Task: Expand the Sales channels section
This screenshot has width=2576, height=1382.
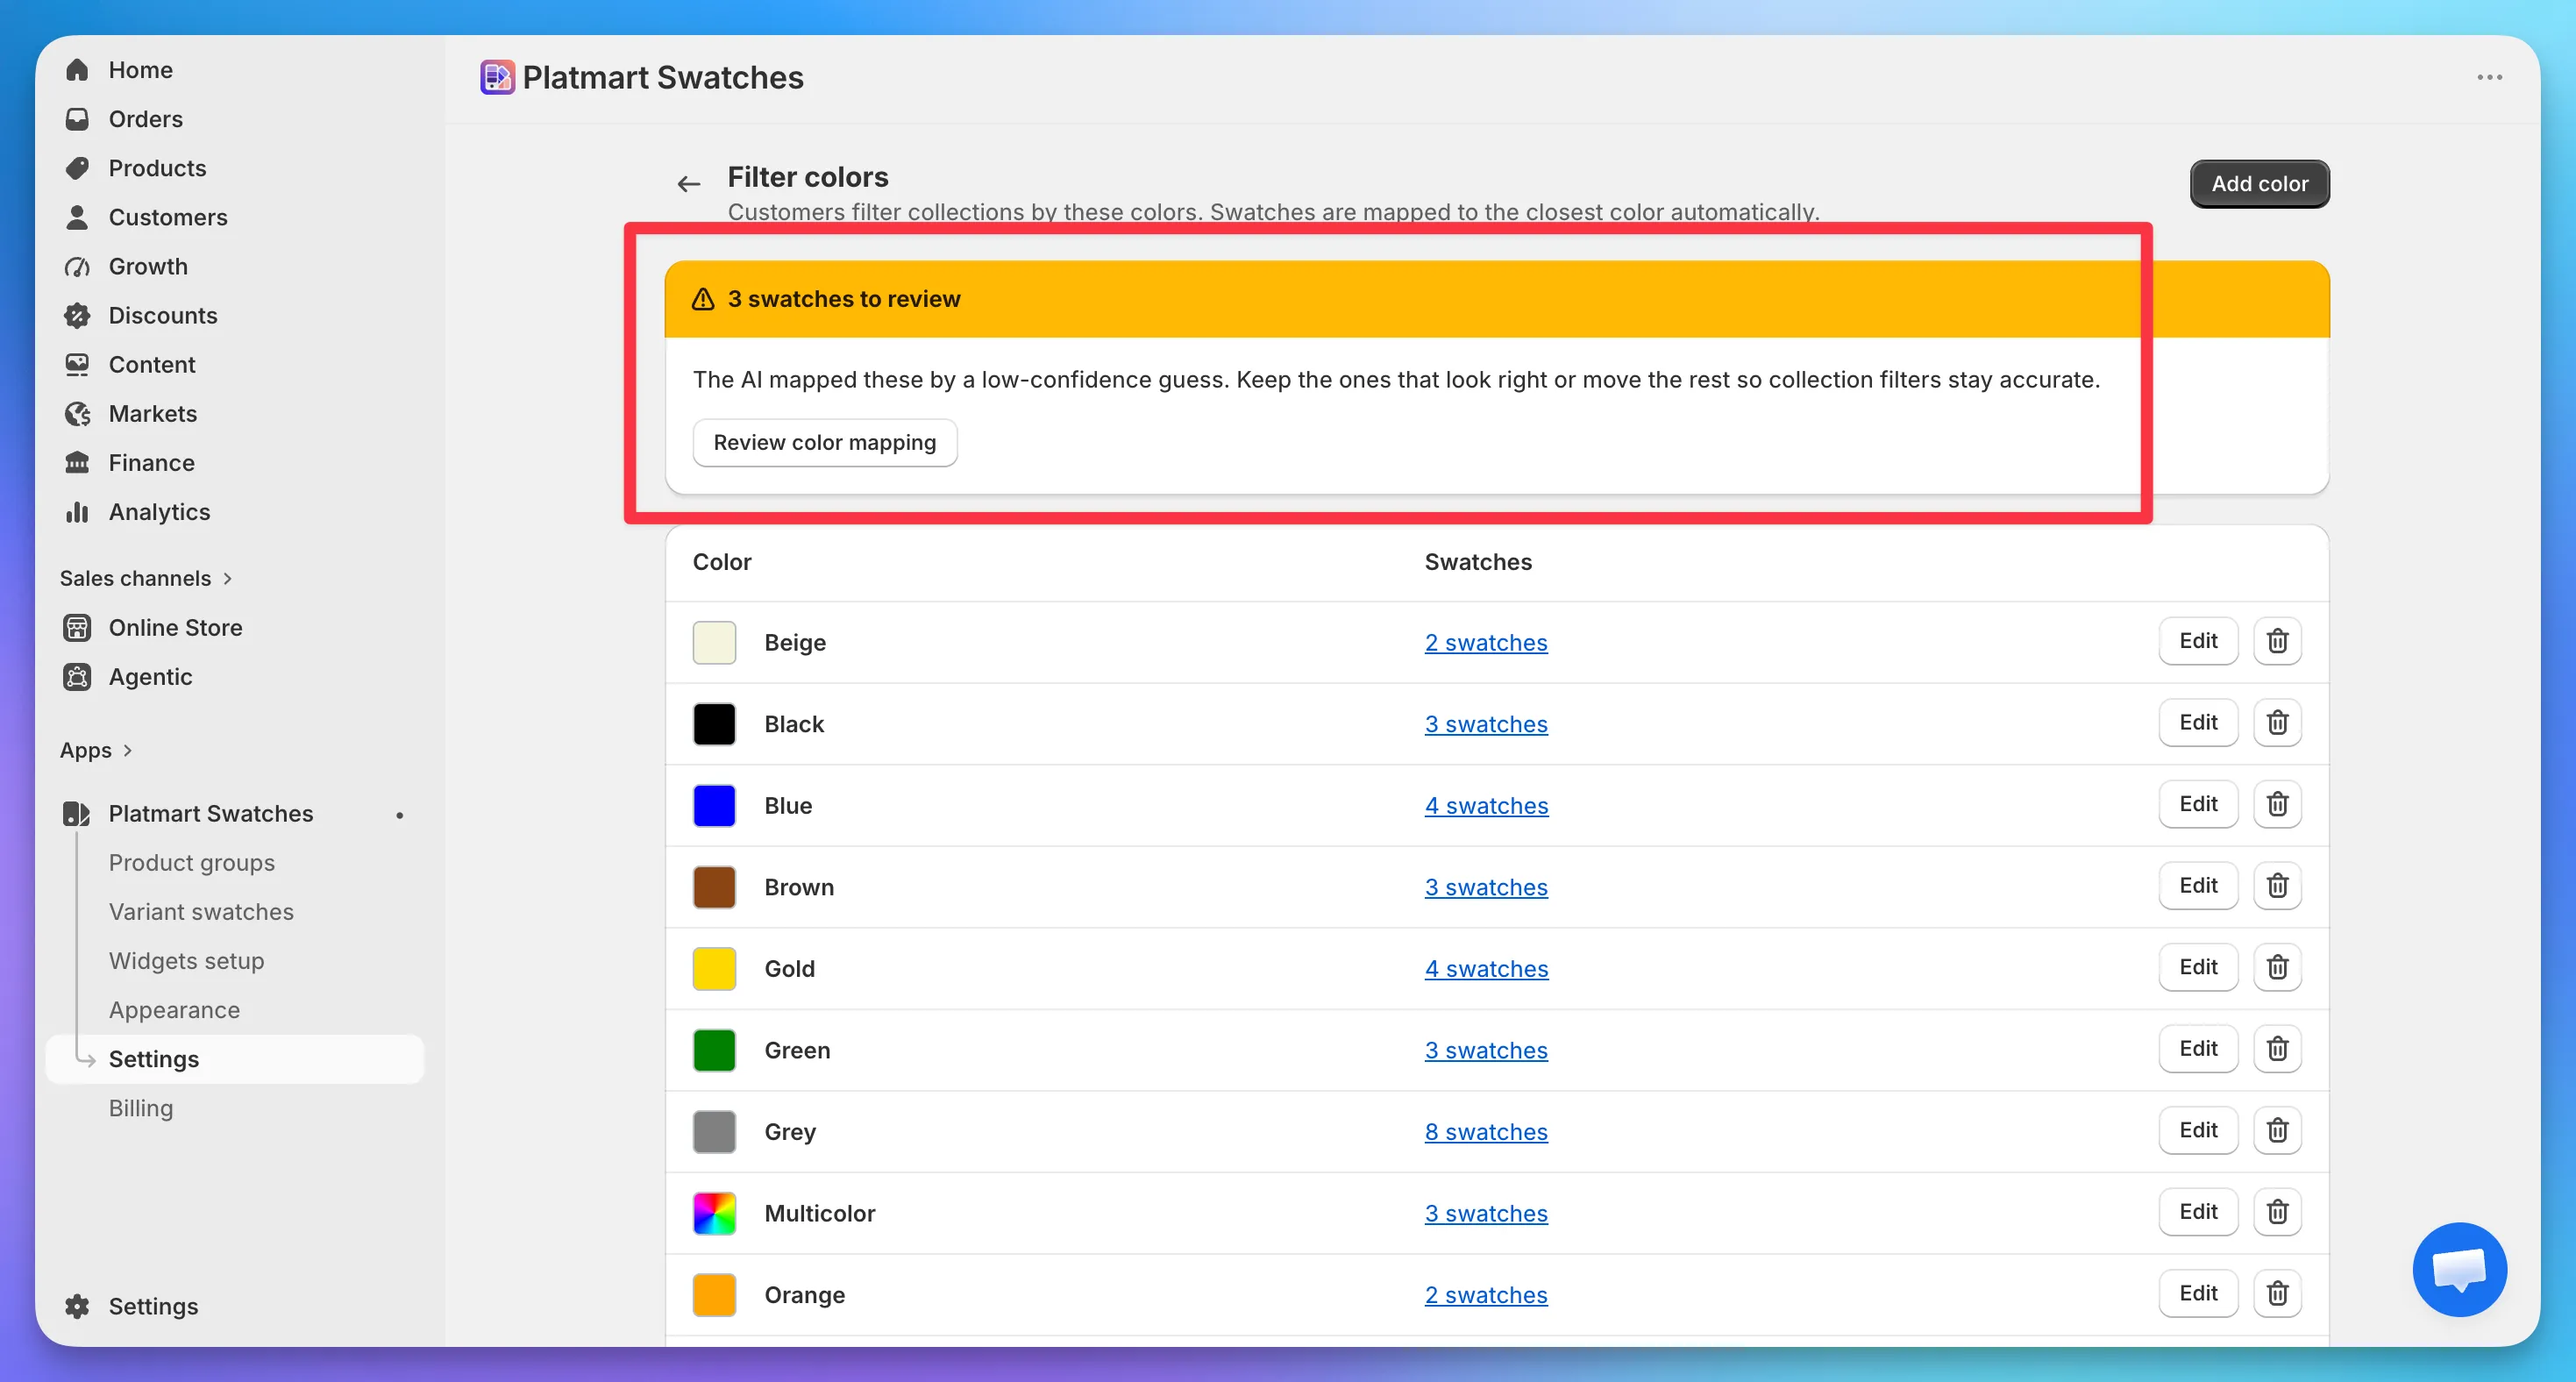Action: click(146, 578)
